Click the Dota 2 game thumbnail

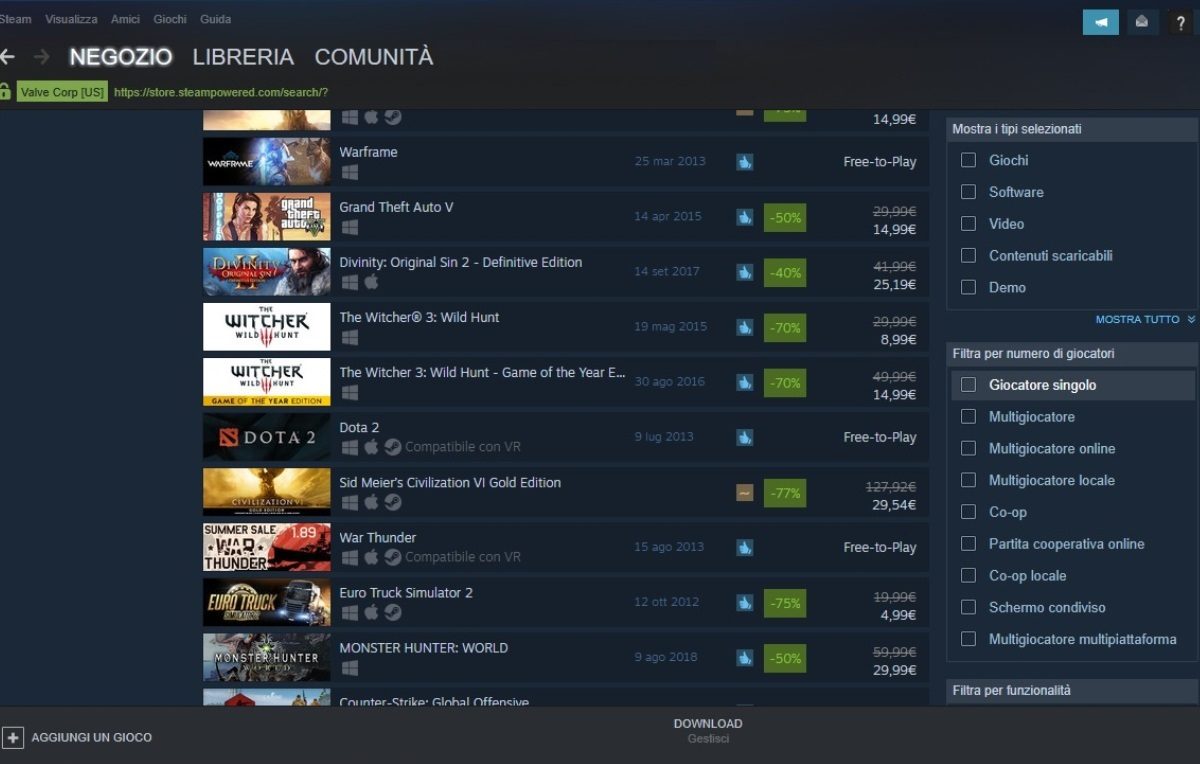point(266,437)
